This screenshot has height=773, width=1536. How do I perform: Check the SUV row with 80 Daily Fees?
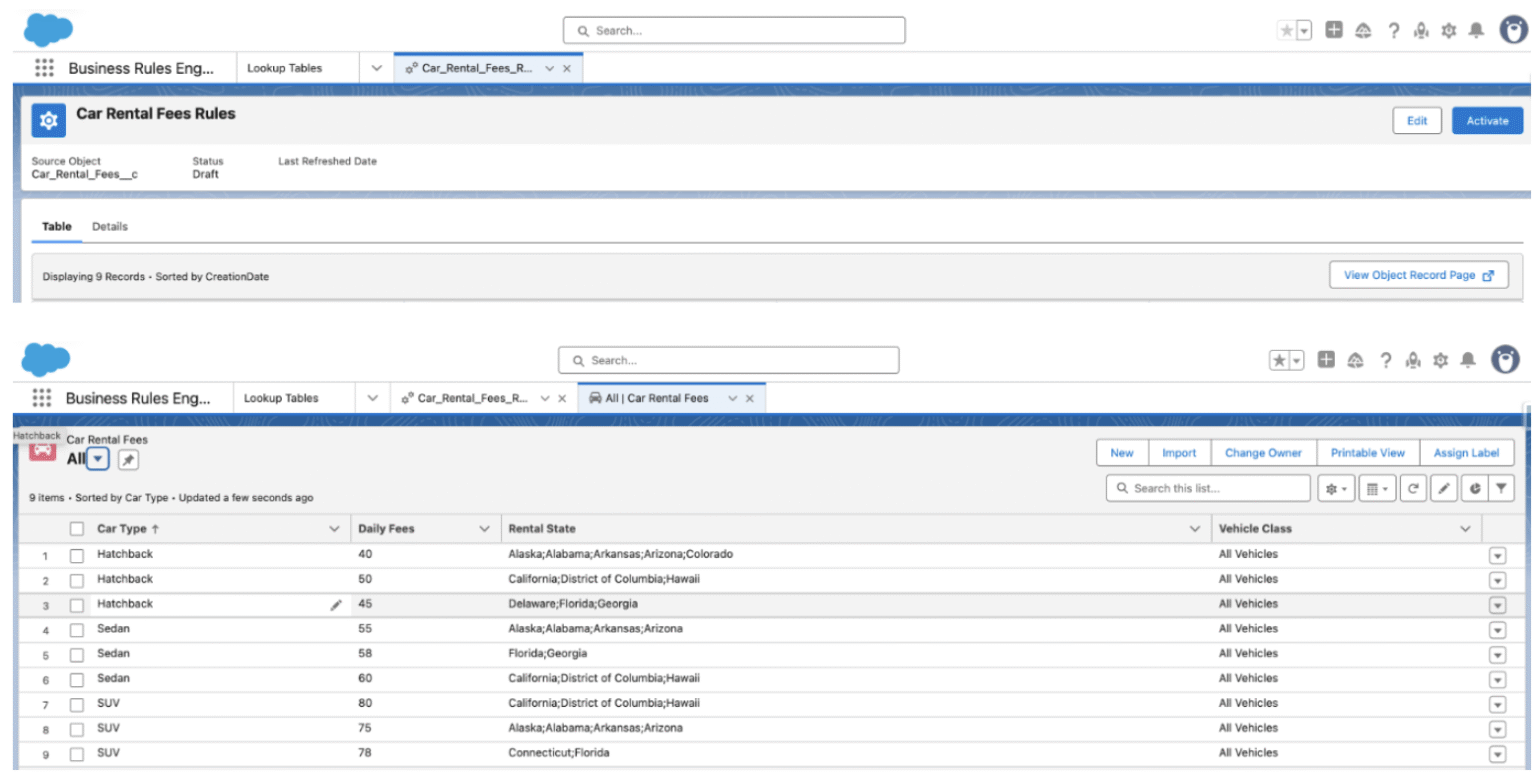click(77, 703)
